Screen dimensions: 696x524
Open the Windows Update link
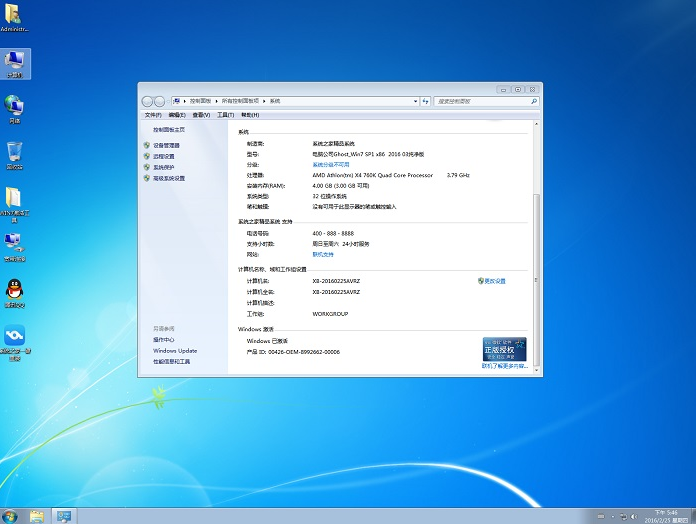point(175,351)
